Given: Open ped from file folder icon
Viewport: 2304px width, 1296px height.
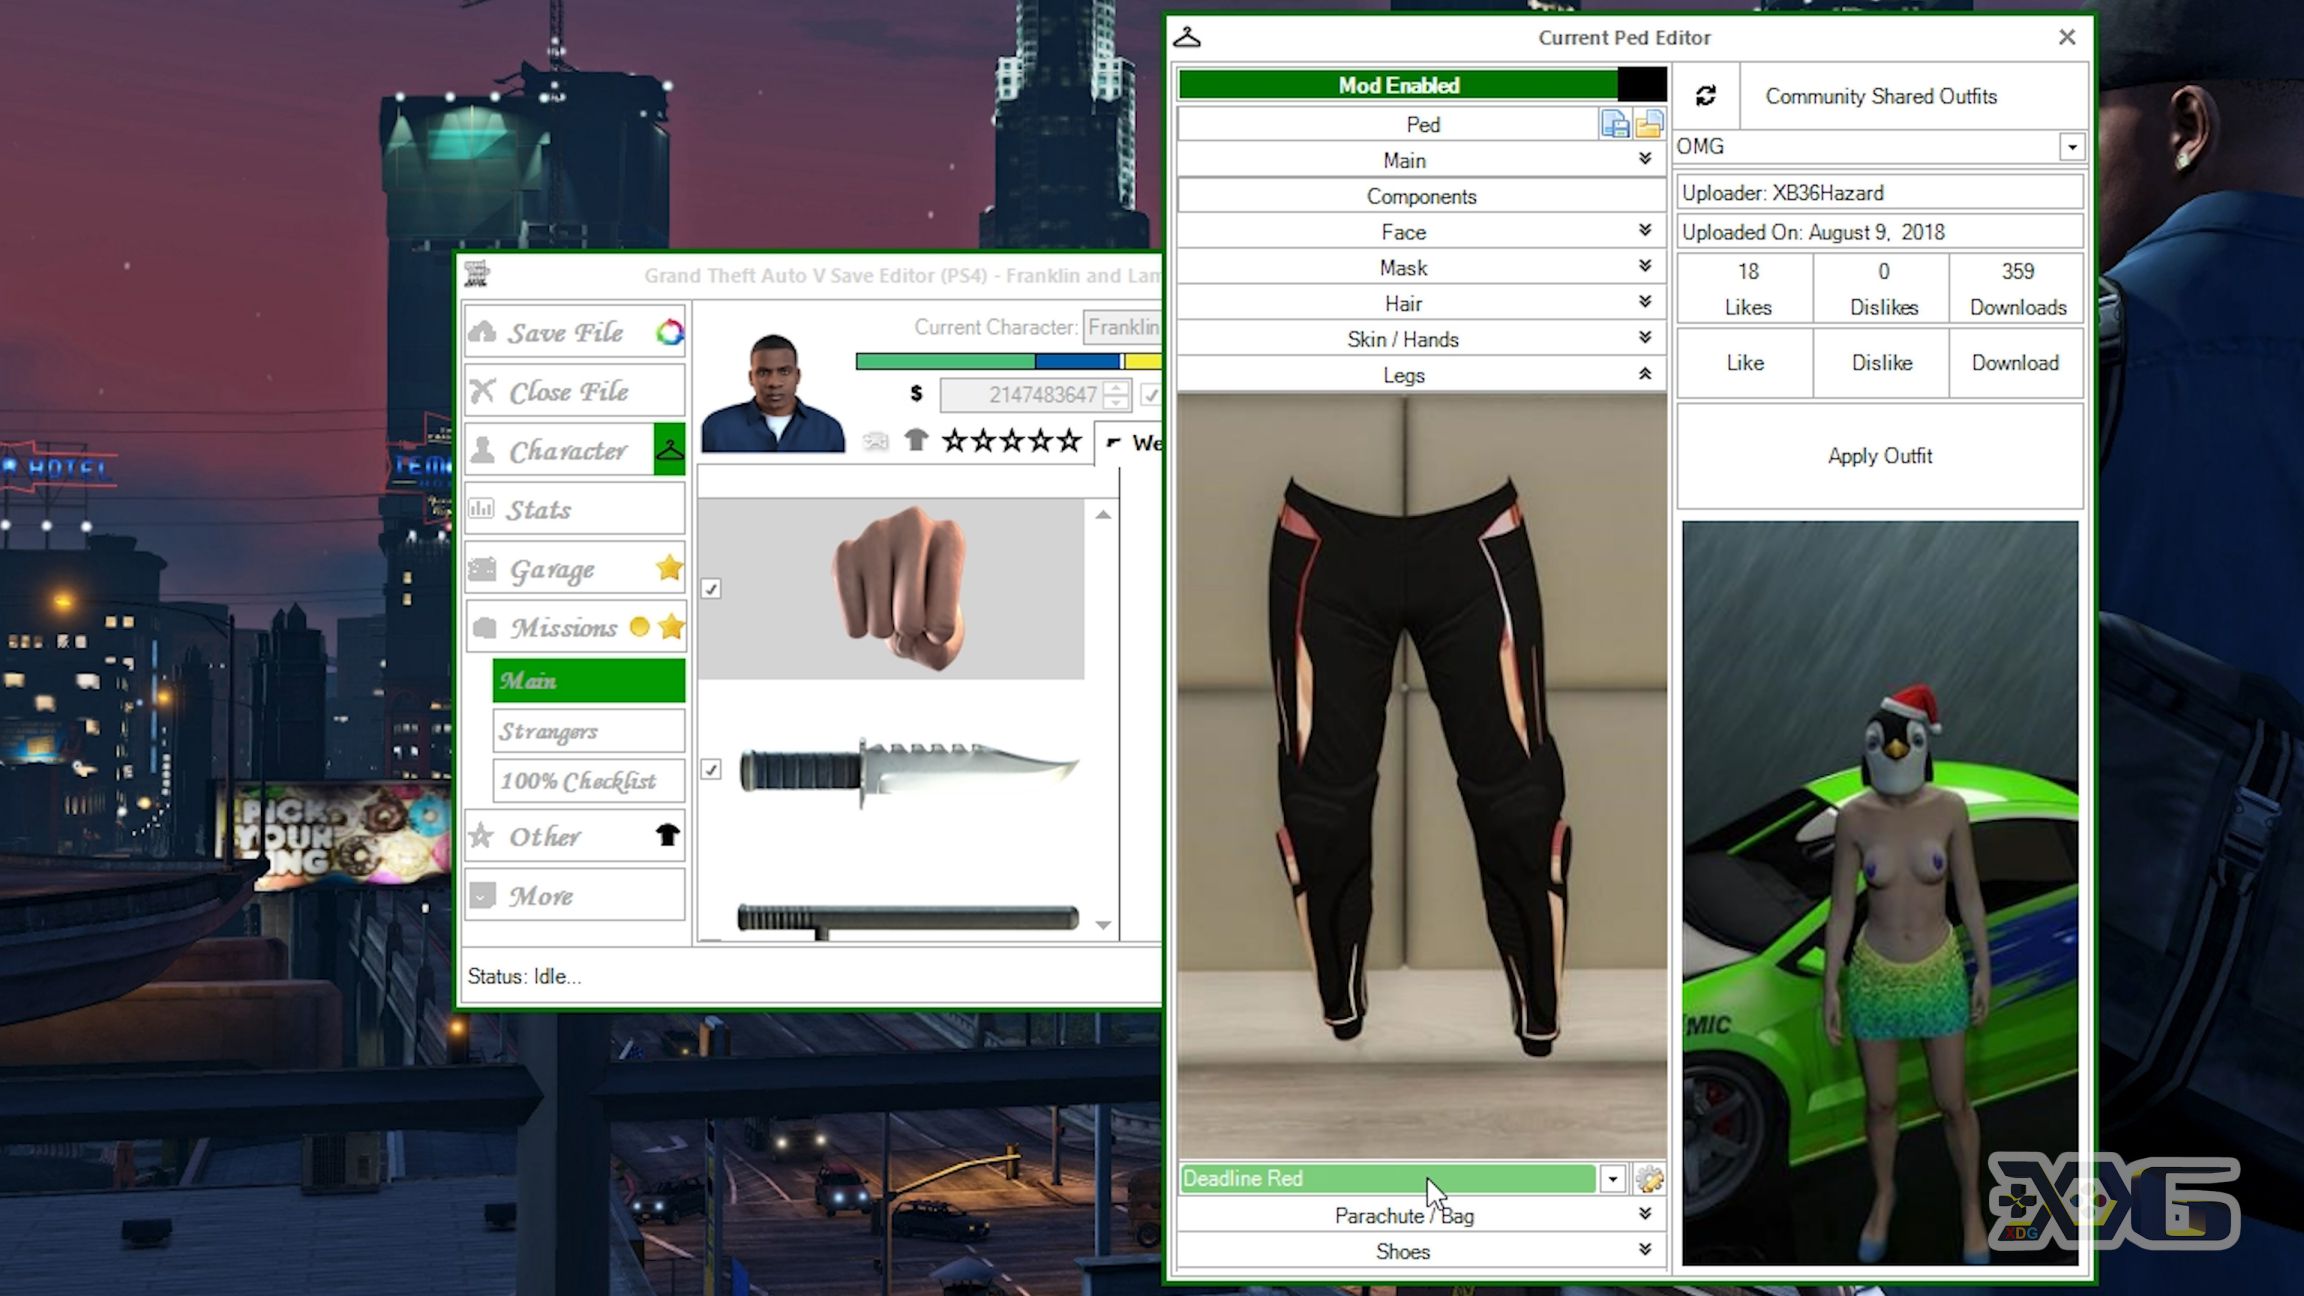Looking at the screenshot, I should point(1649,124).
